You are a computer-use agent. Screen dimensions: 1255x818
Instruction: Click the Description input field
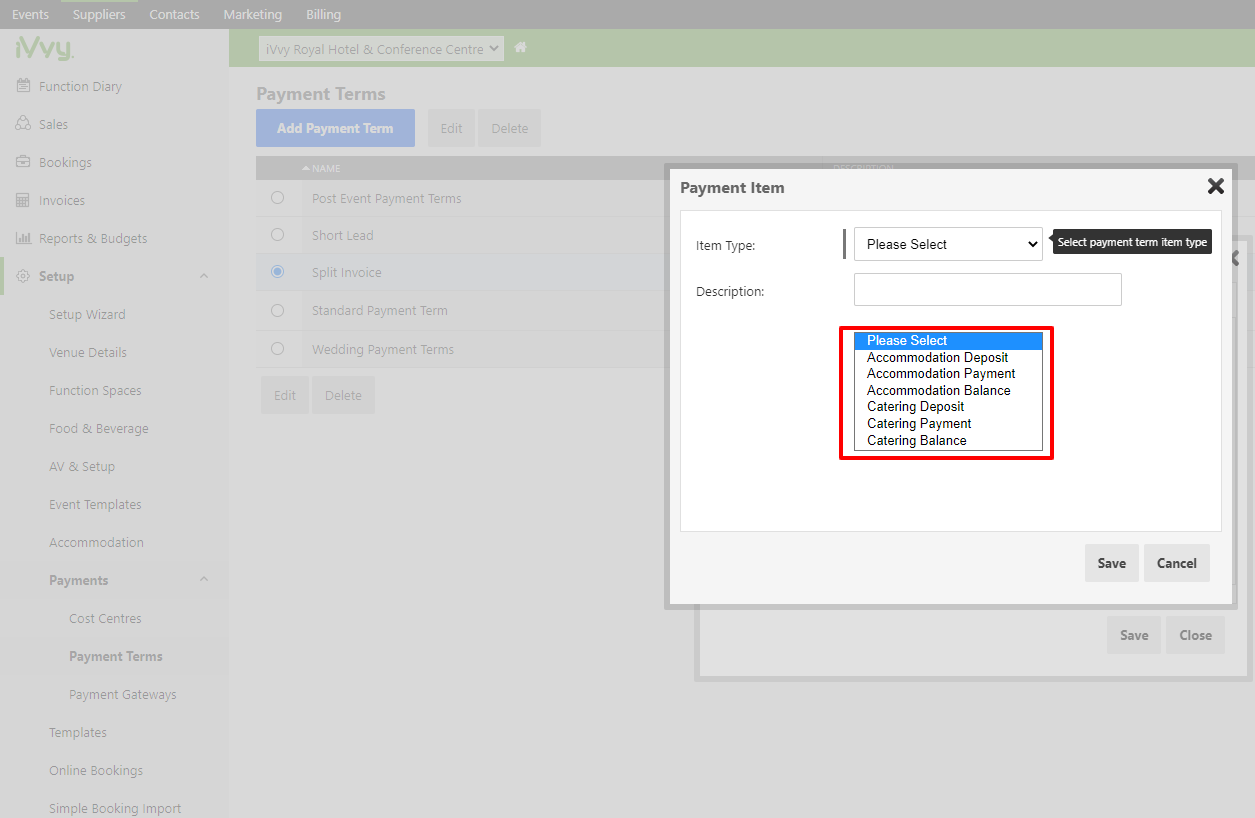pyautogui.click(x=988, y=290)
